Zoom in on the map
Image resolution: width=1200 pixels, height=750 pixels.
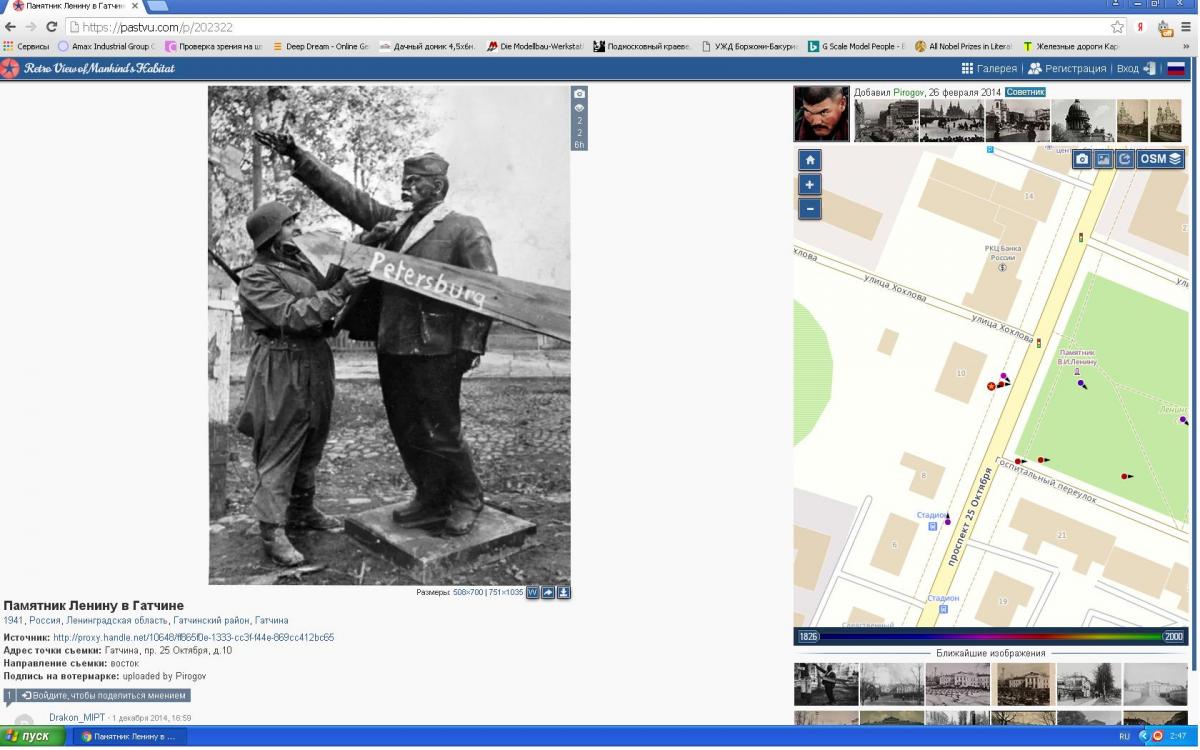[x=810, y=184]
